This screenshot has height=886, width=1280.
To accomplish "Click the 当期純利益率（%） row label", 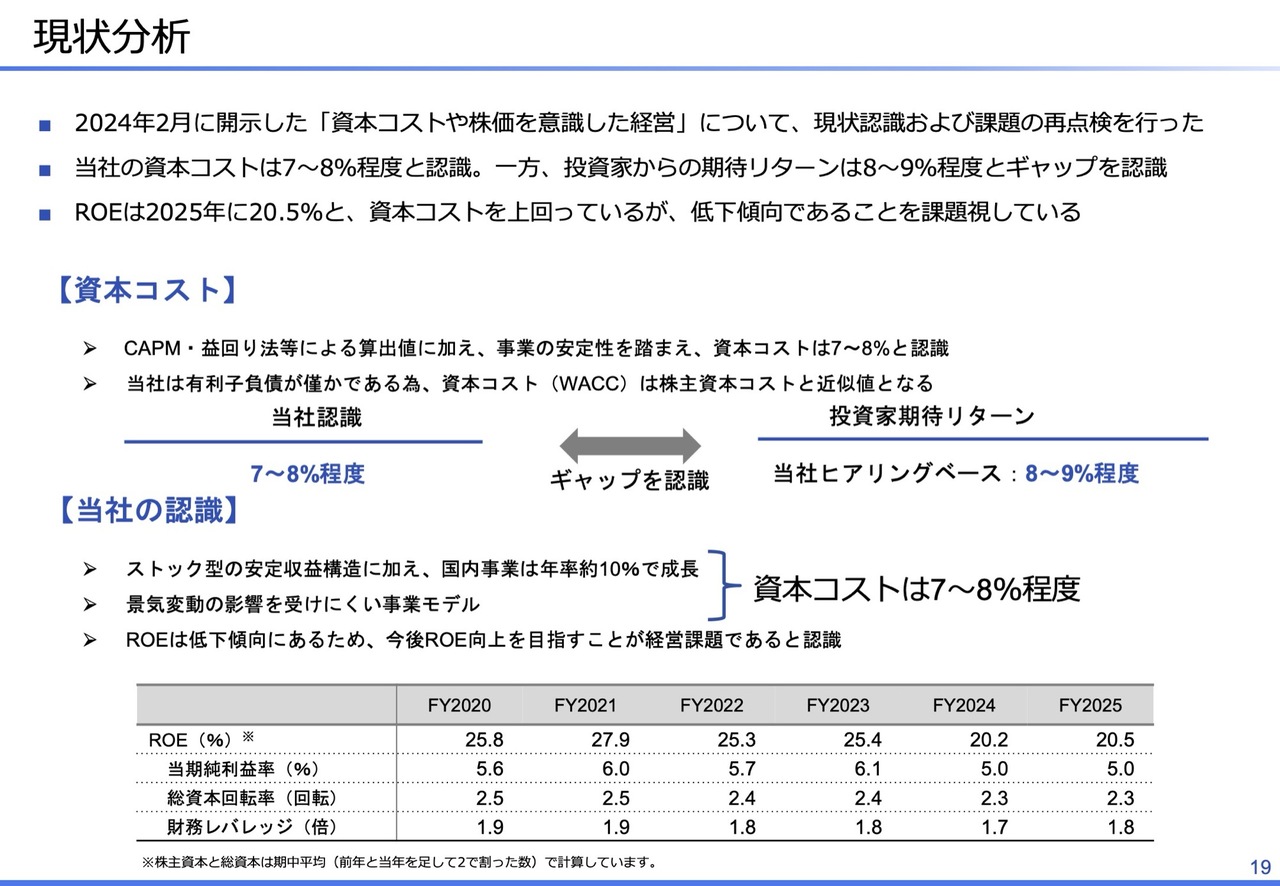I will pos(243,768).
